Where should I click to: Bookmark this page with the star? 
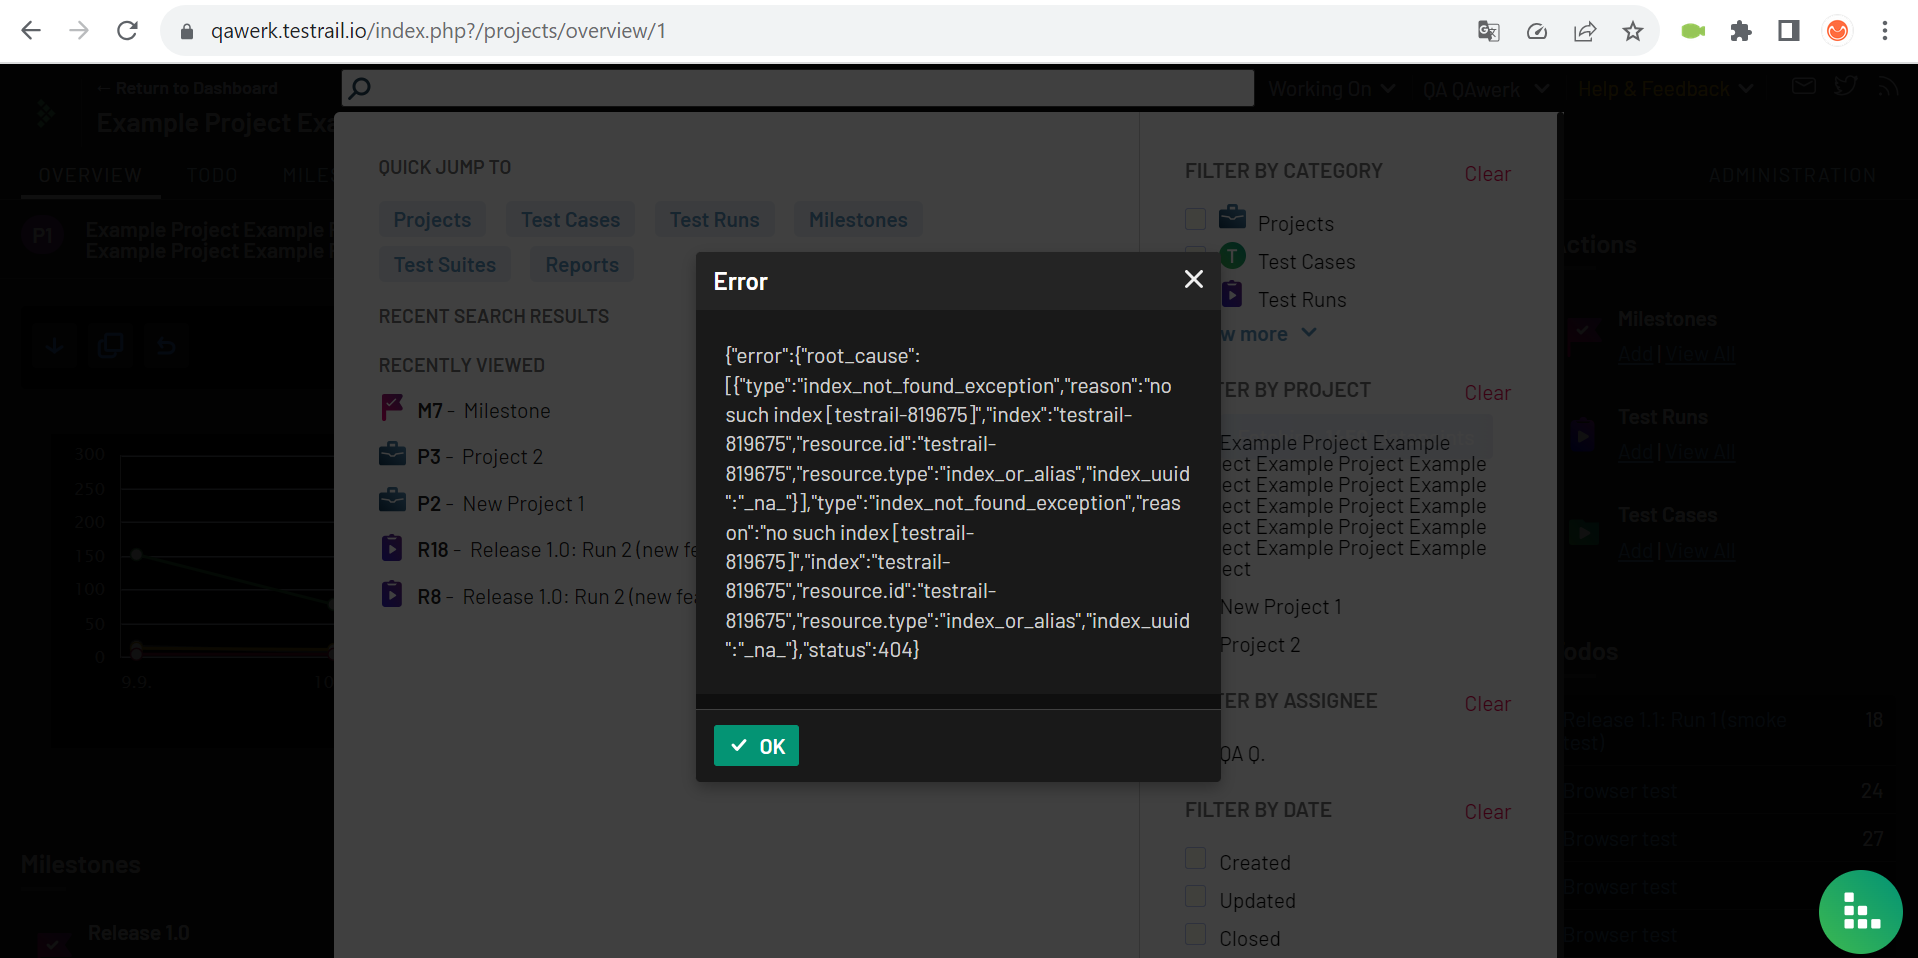[1633, 31]
